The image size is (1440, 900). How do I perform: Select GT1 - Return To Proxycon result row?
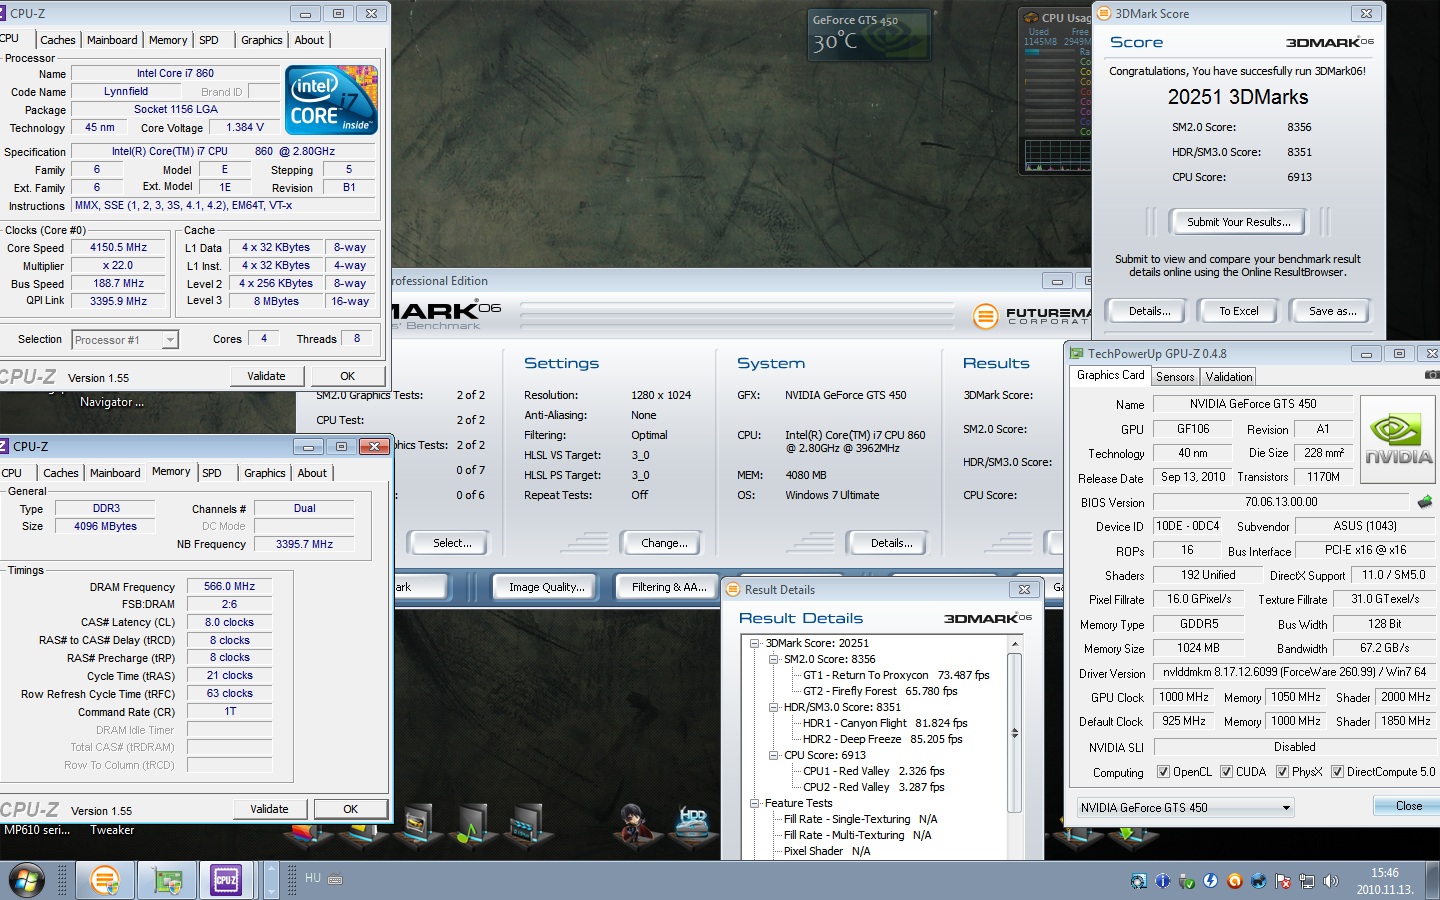coord(896,675)
